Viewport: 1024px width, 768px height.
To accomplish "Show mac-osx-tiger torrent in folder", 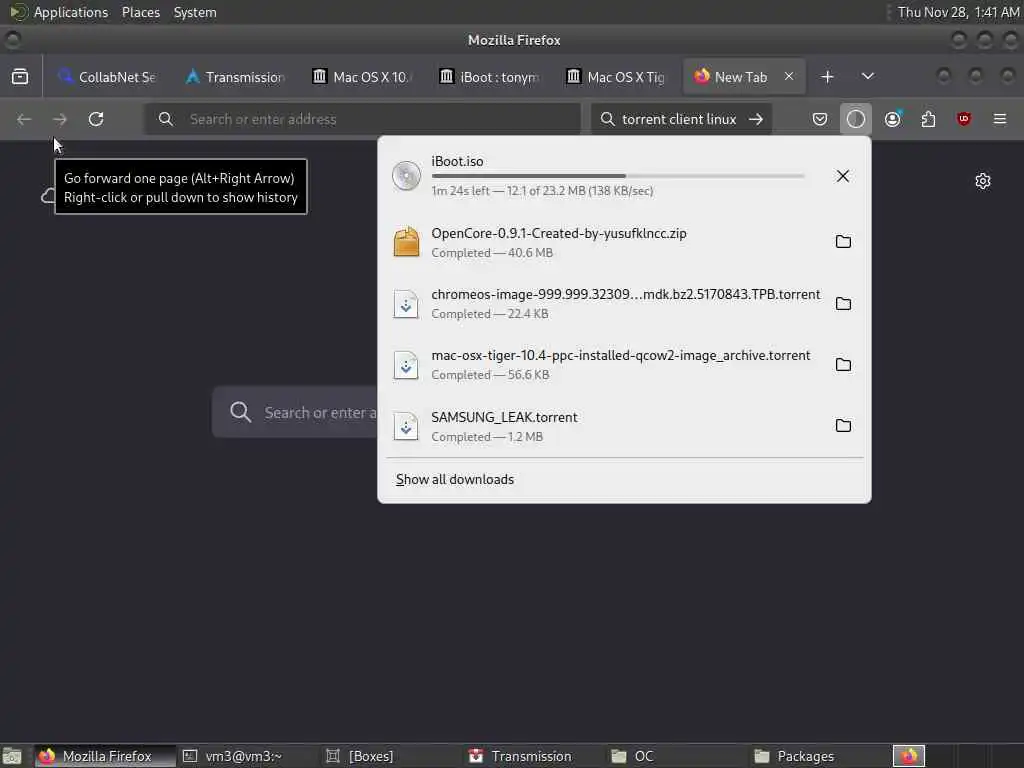I will coord(843,364).
